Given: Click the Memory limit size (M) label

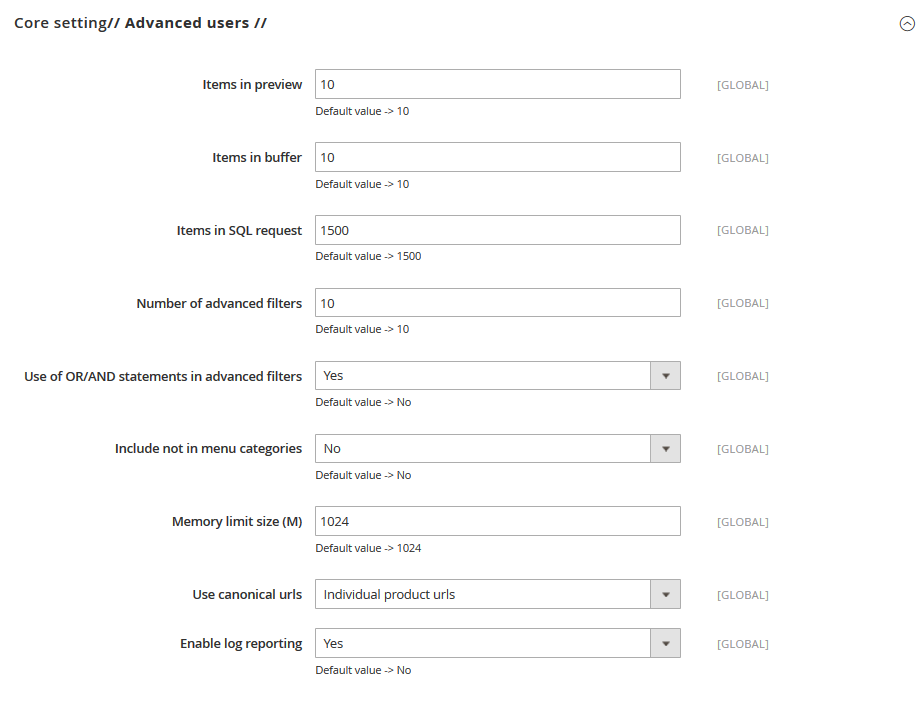Looking at the screenshot, I should pyautogui.click(x=237, y=522).
